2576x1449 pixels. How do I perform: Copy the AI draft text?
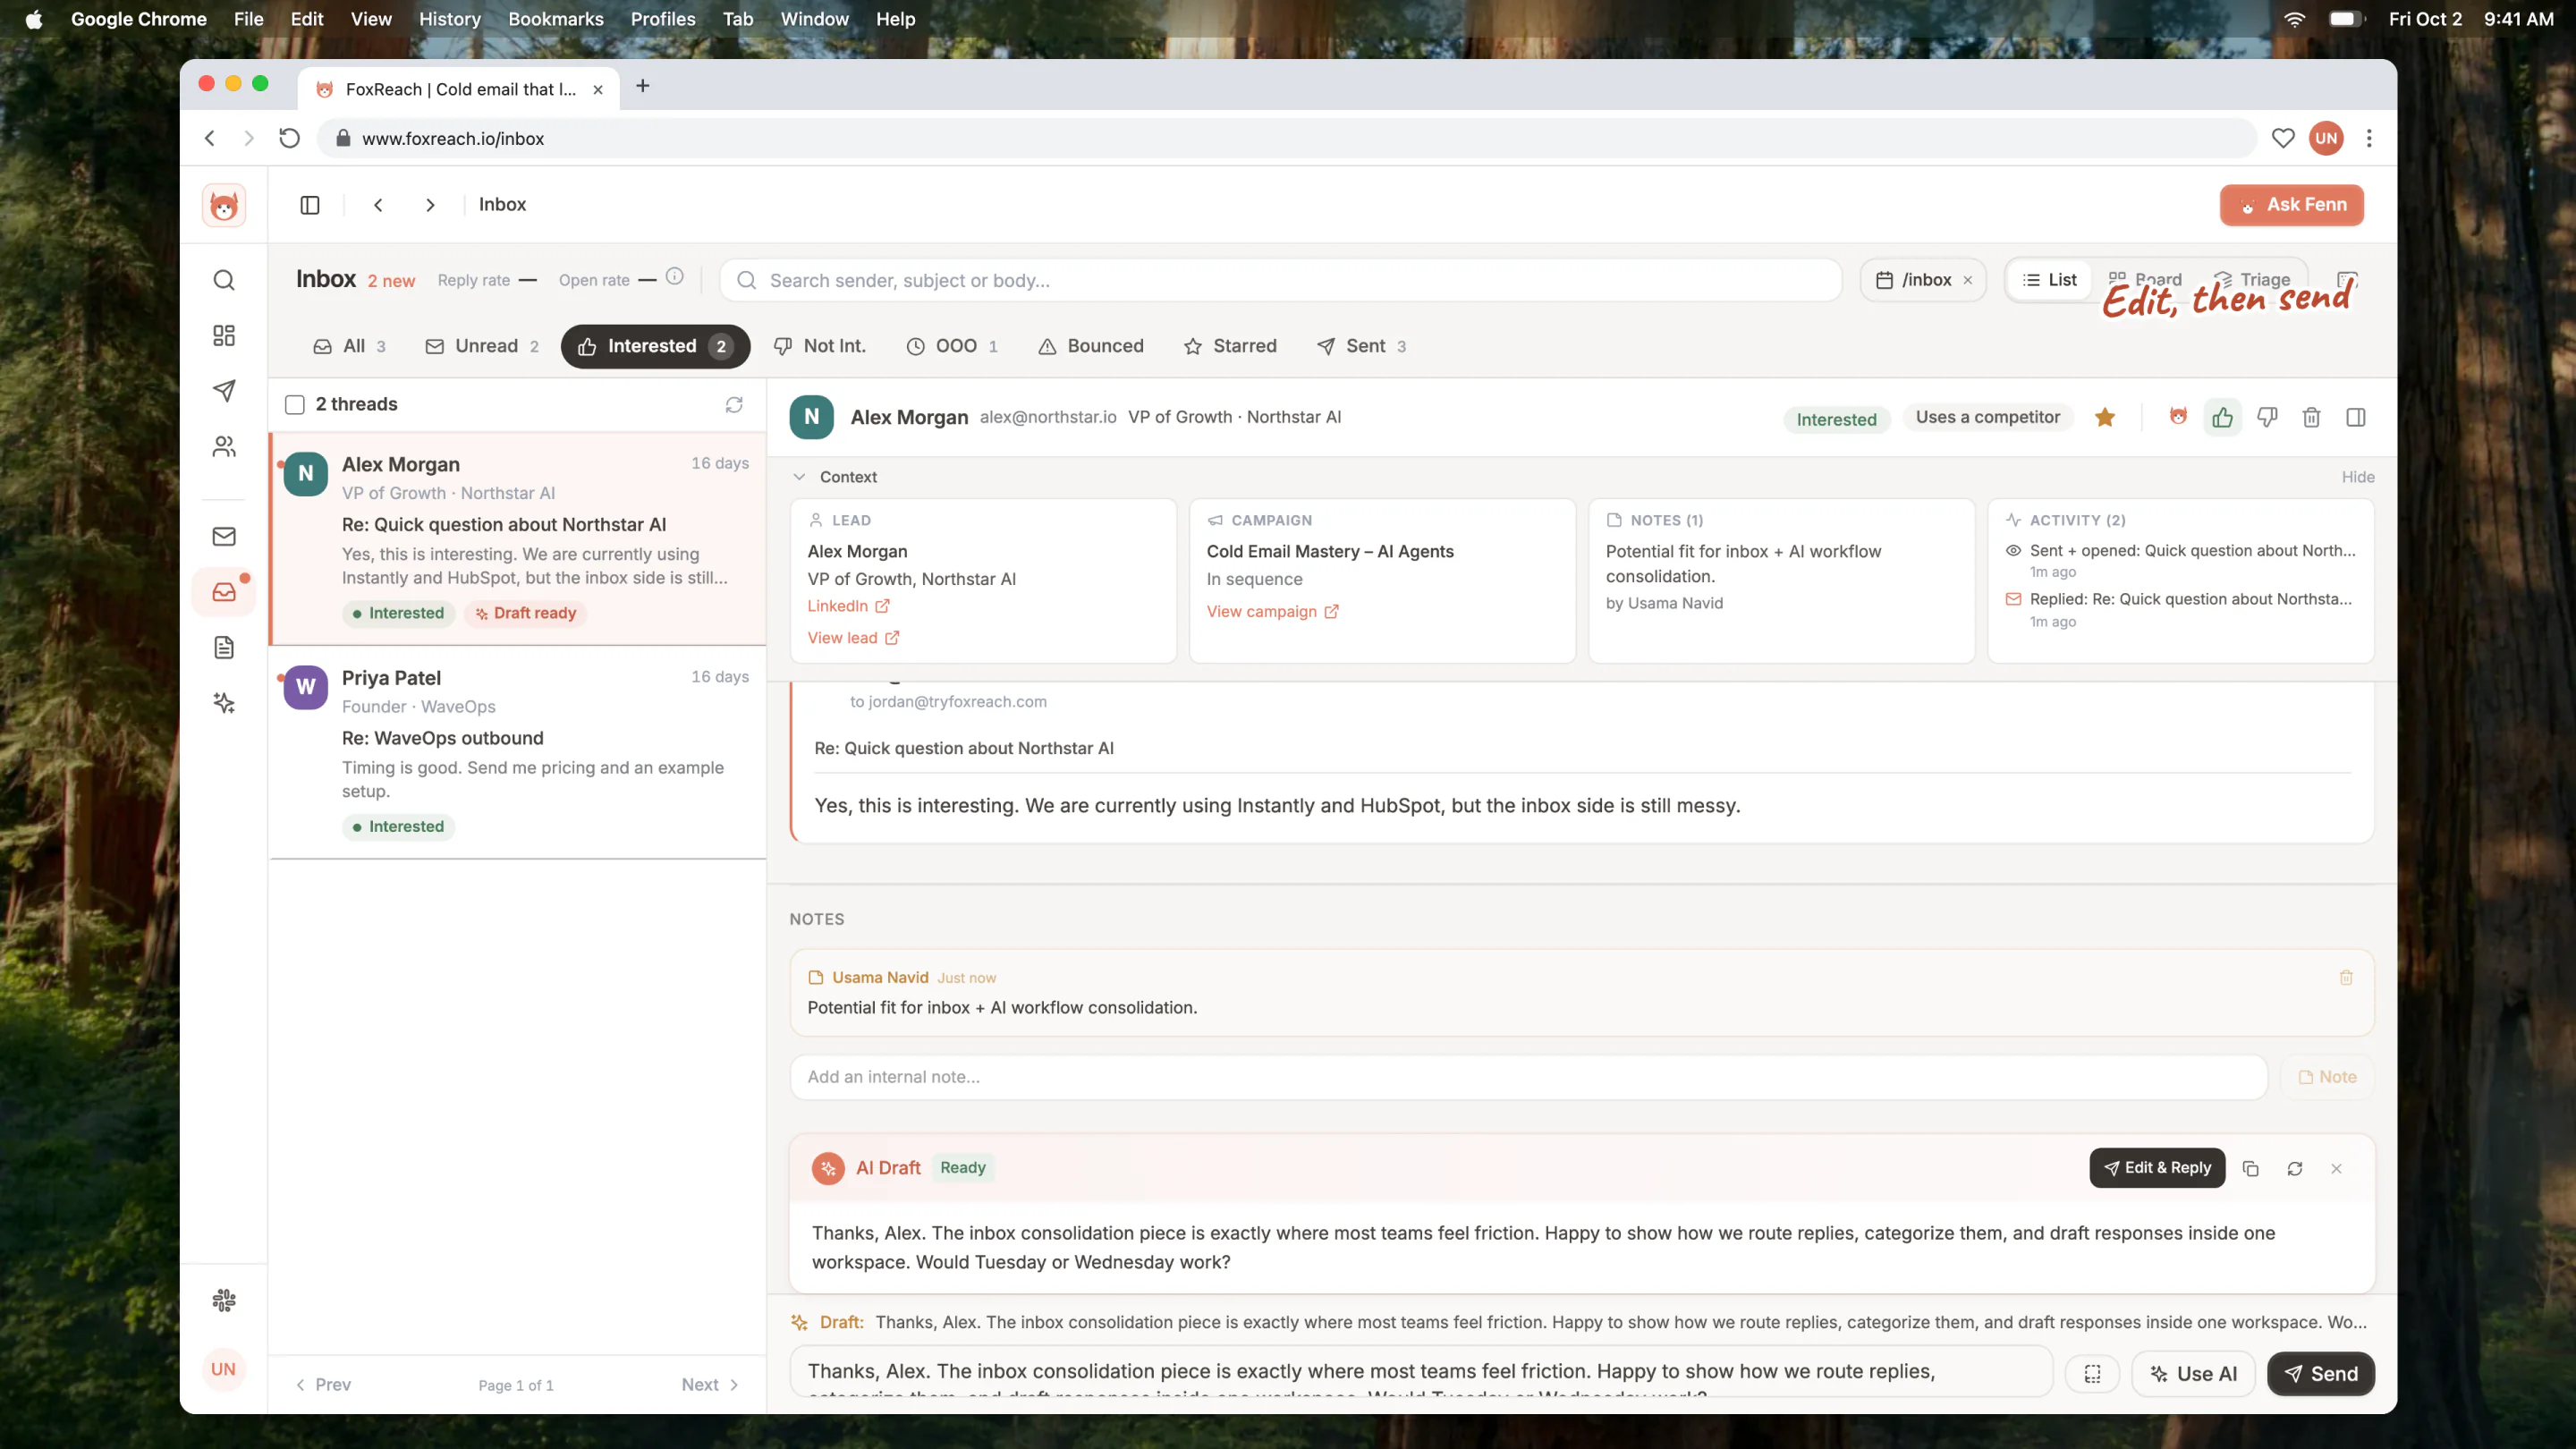(x=2250, y=1168)
